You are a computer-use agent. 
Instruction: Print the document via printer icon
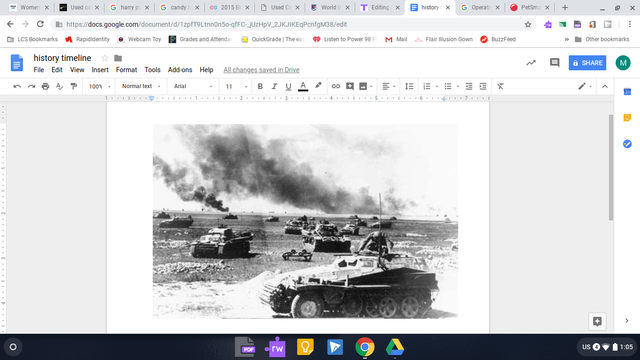coord(45,86)
